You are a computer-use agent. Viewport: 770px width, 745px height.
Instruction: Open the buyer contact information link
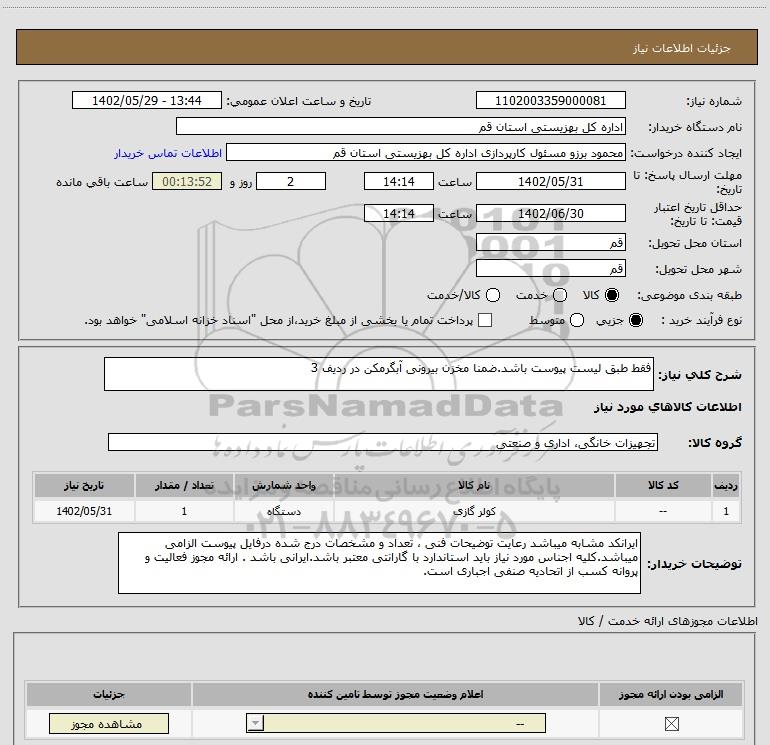pyautogui.click(x=168, y=153)
